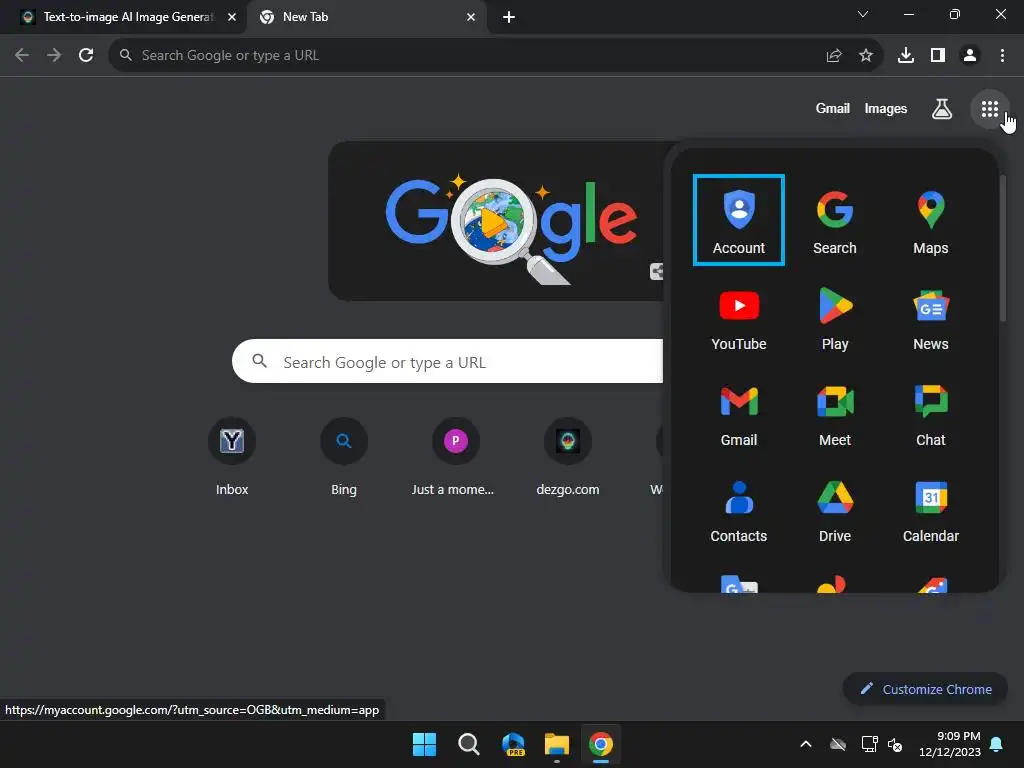Reload the current page
1024x768 pixels.
point(86,56)
